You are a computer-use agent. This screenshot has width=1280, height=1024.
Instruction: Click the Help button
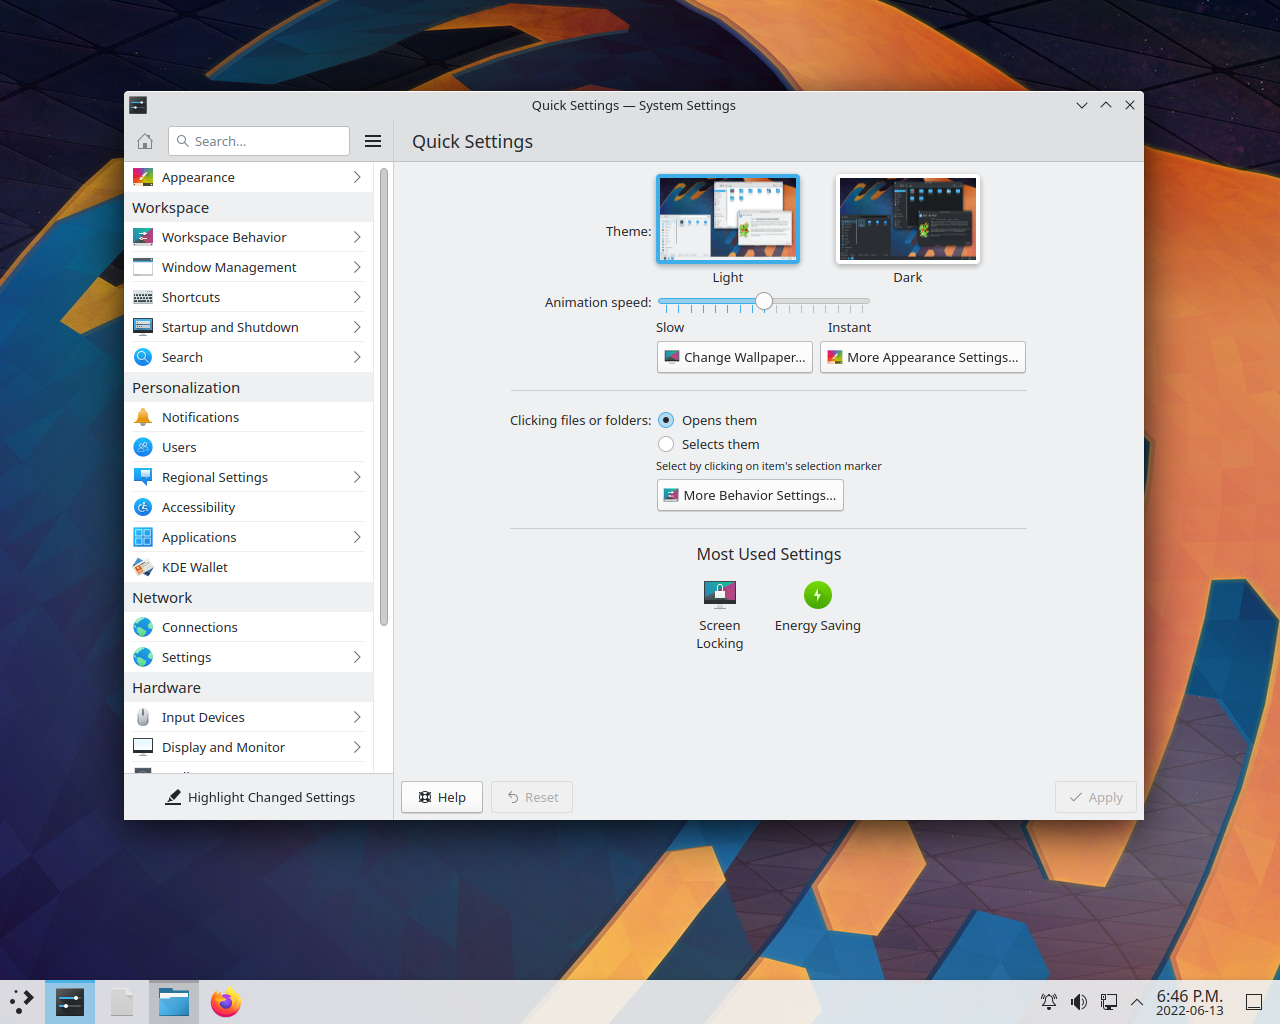tap(442, 797)
